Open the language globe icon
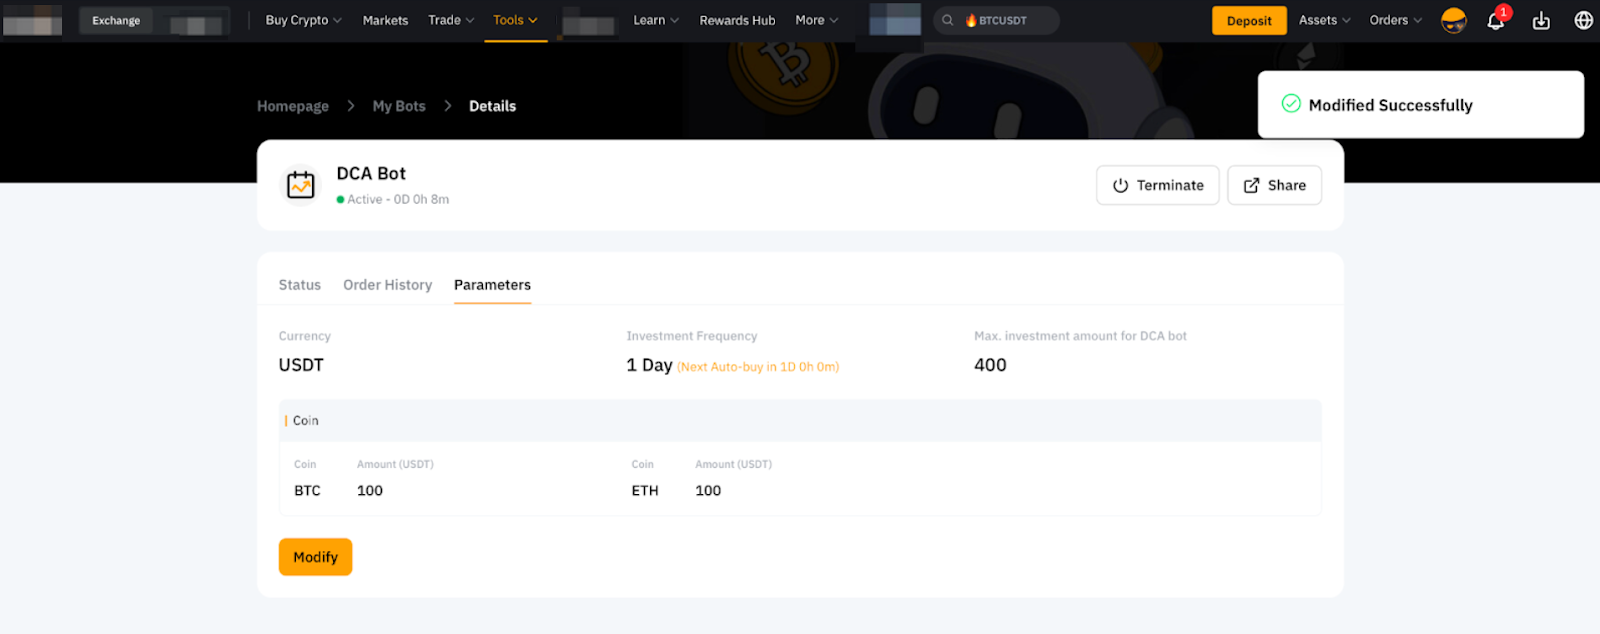Screen dimensions: 1600x634 [x=1583, y=21]
